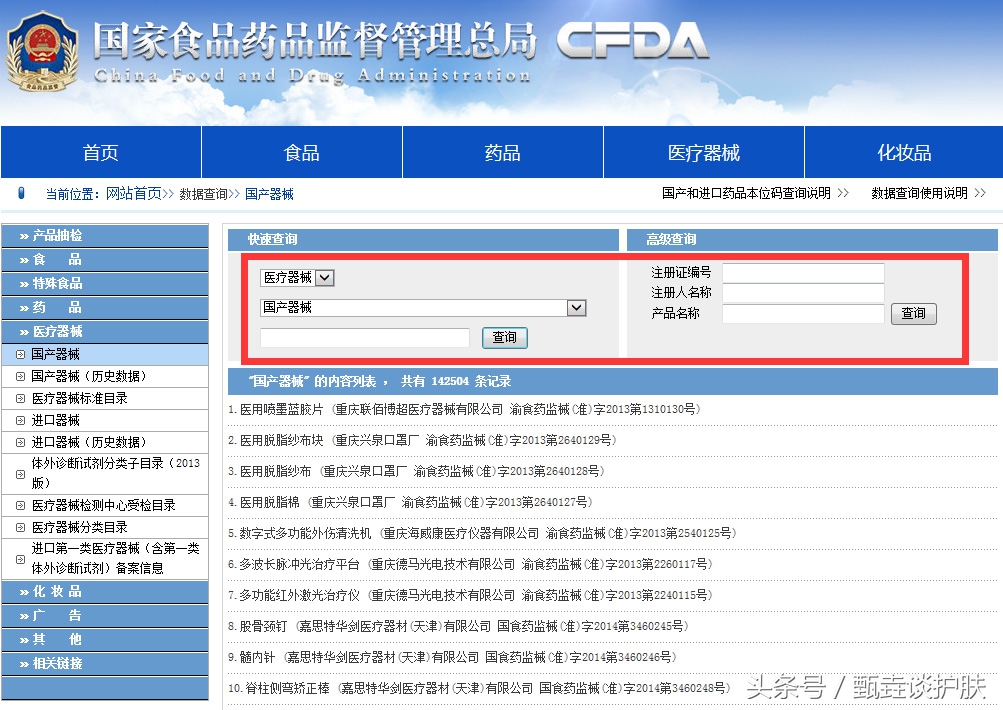
Task: Click the 国产器械 breadcrumb link
Action: click(269, 194)
